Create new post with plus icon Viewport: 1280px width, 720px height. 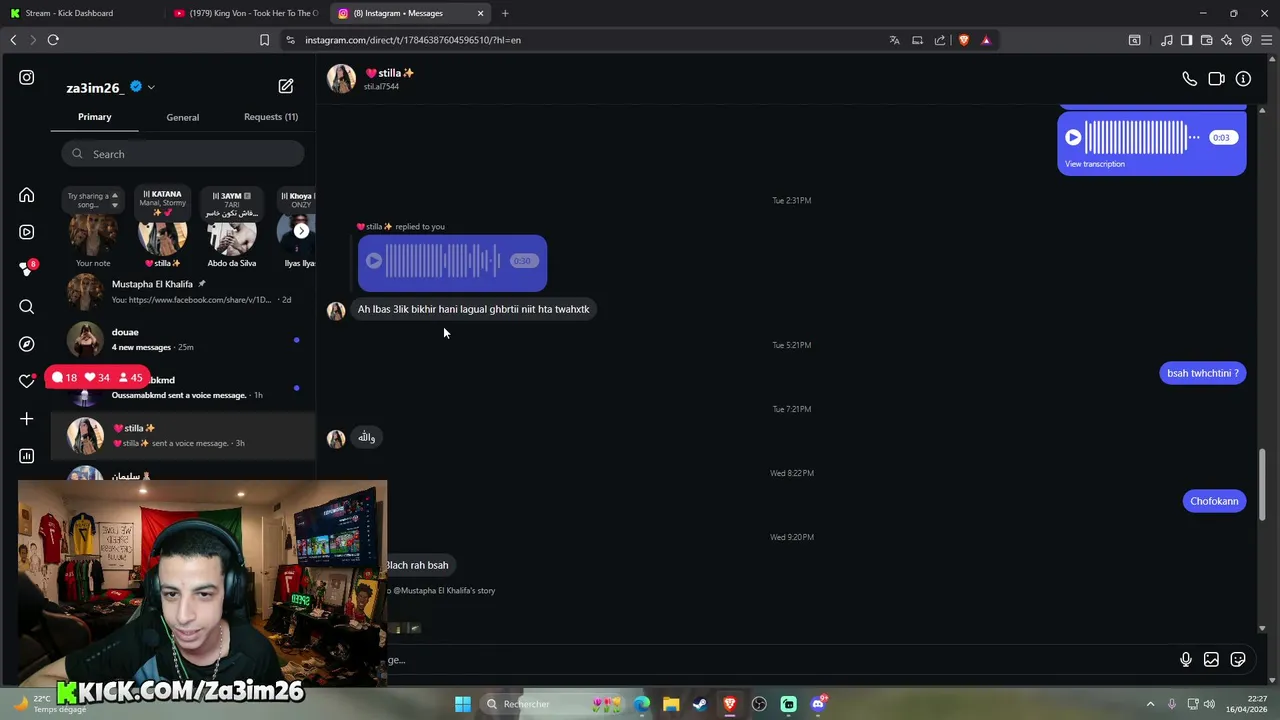[x=27, y=418]
